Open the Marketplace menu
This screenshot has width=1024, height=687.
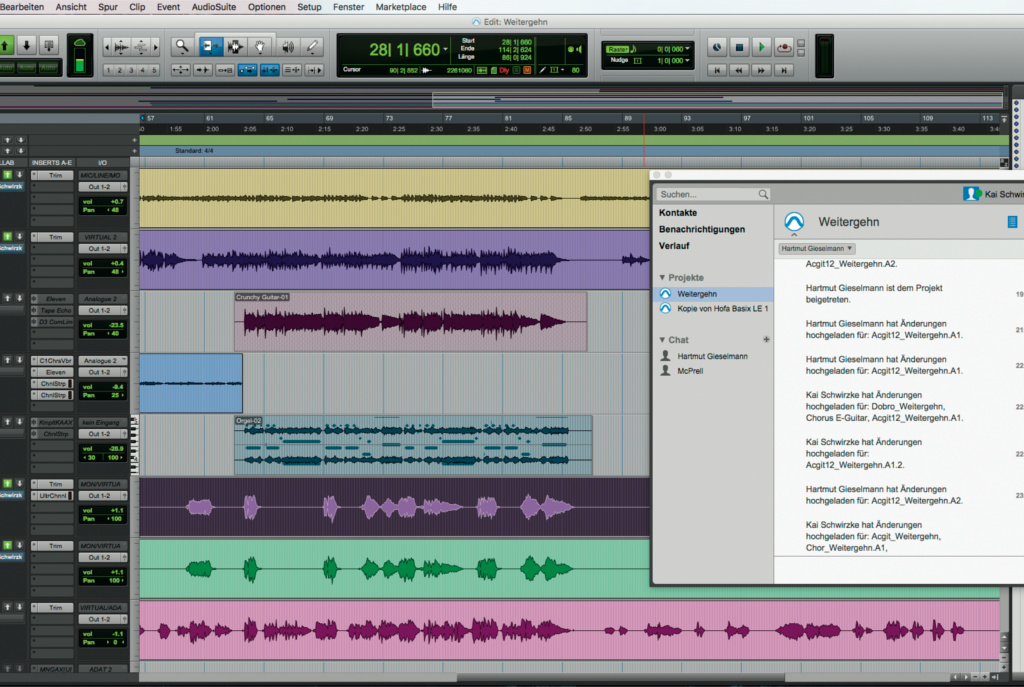(400, 7)
